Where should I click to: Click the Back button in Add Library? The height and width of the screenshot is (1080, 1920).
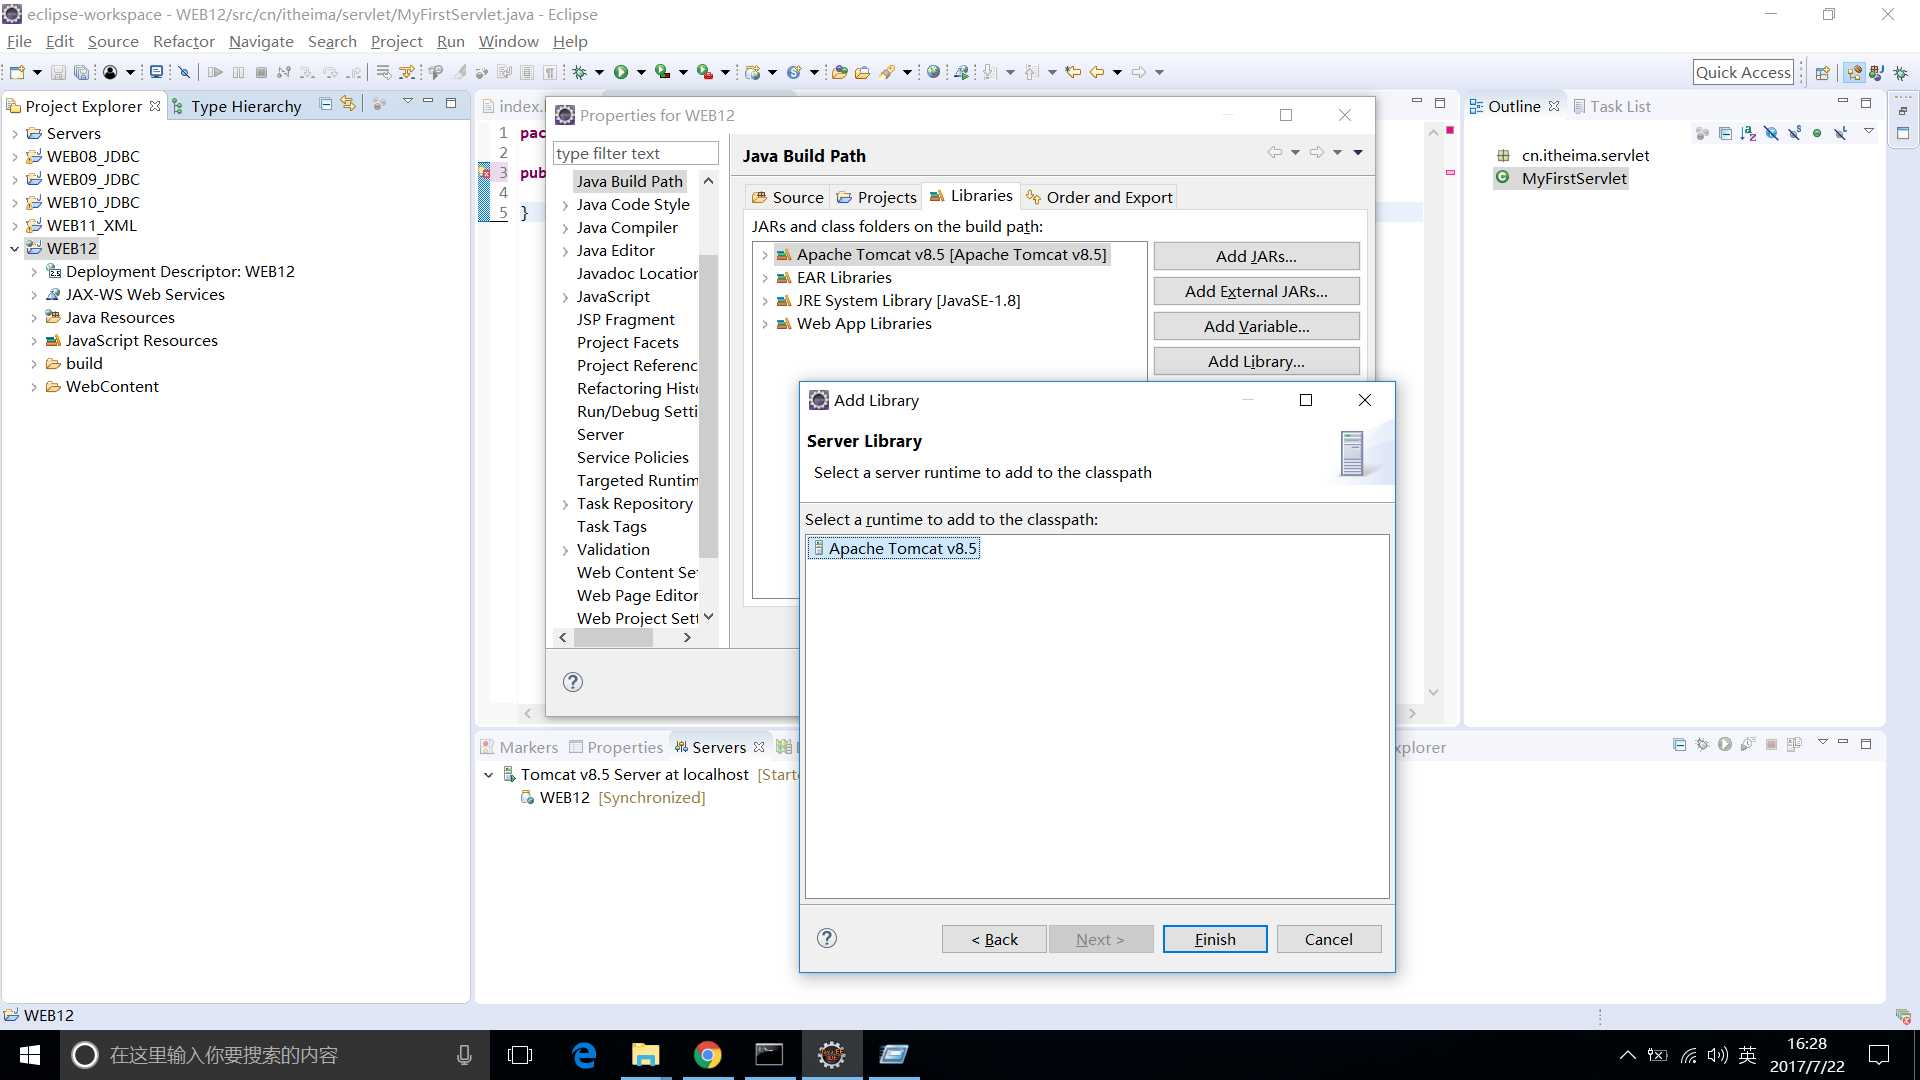coord(994,939)
